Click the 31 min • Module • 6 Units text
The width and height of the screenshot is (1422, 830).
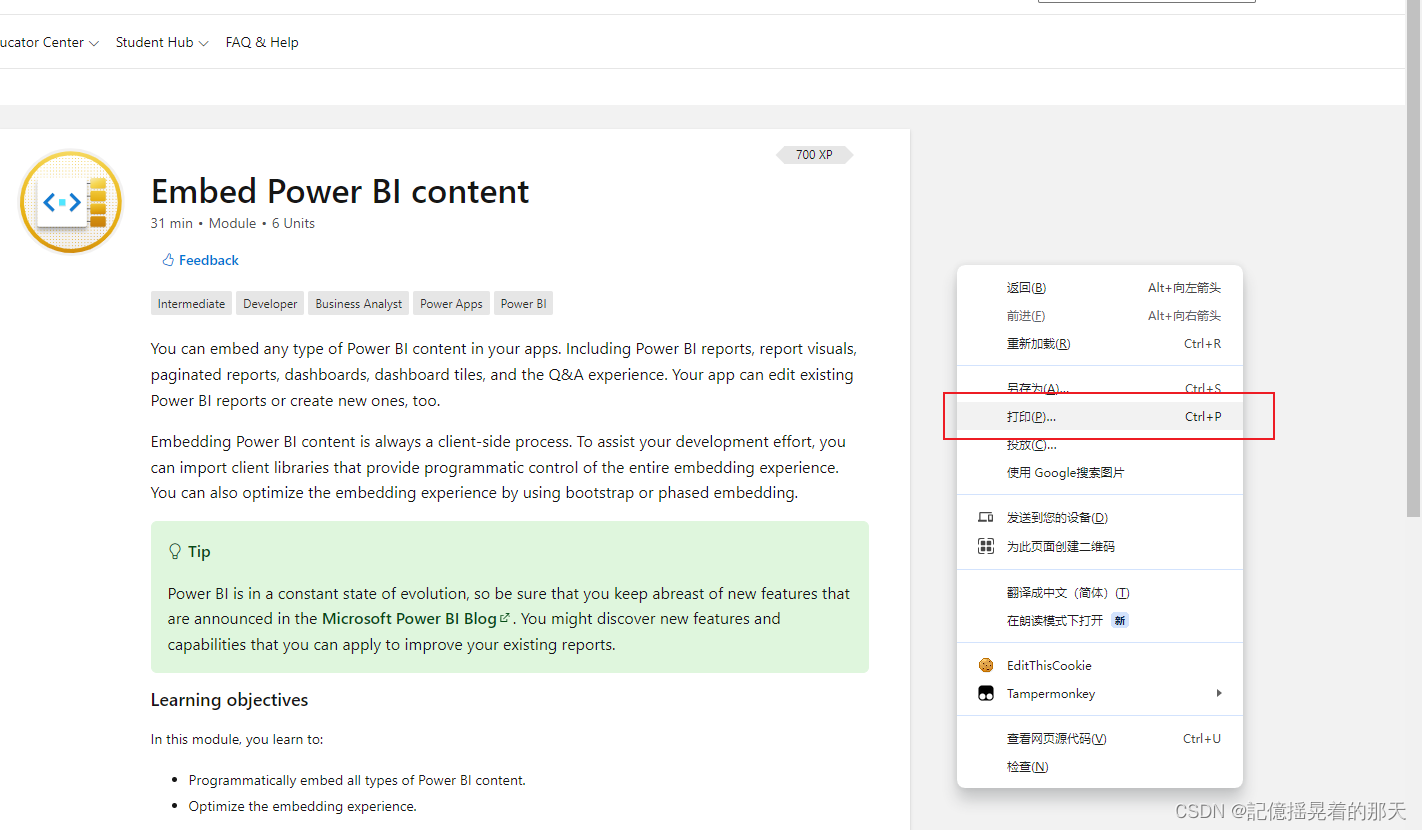pos(233,223)
